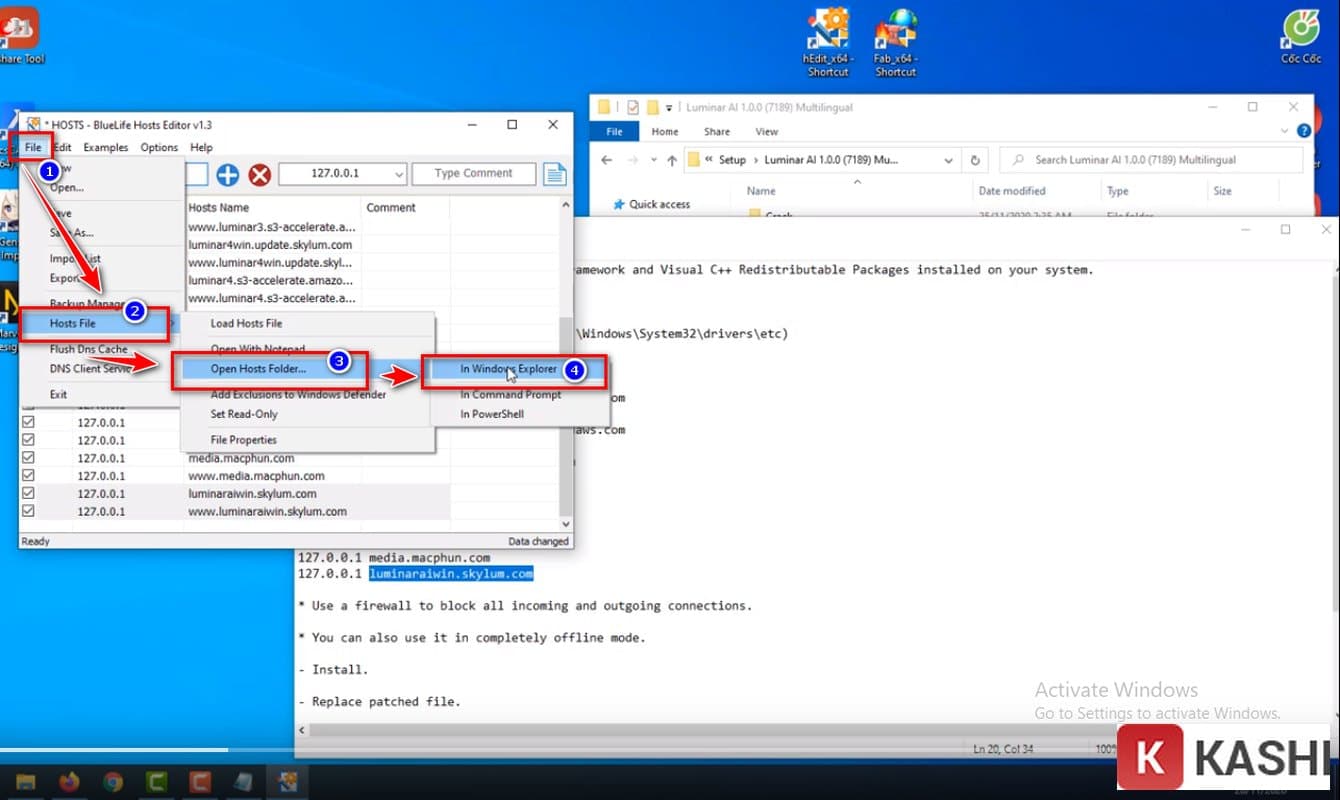Open File Explorer from the taskbar
Image resolution: width=1340 pixels, height=800 pixels.
point(26,781)
